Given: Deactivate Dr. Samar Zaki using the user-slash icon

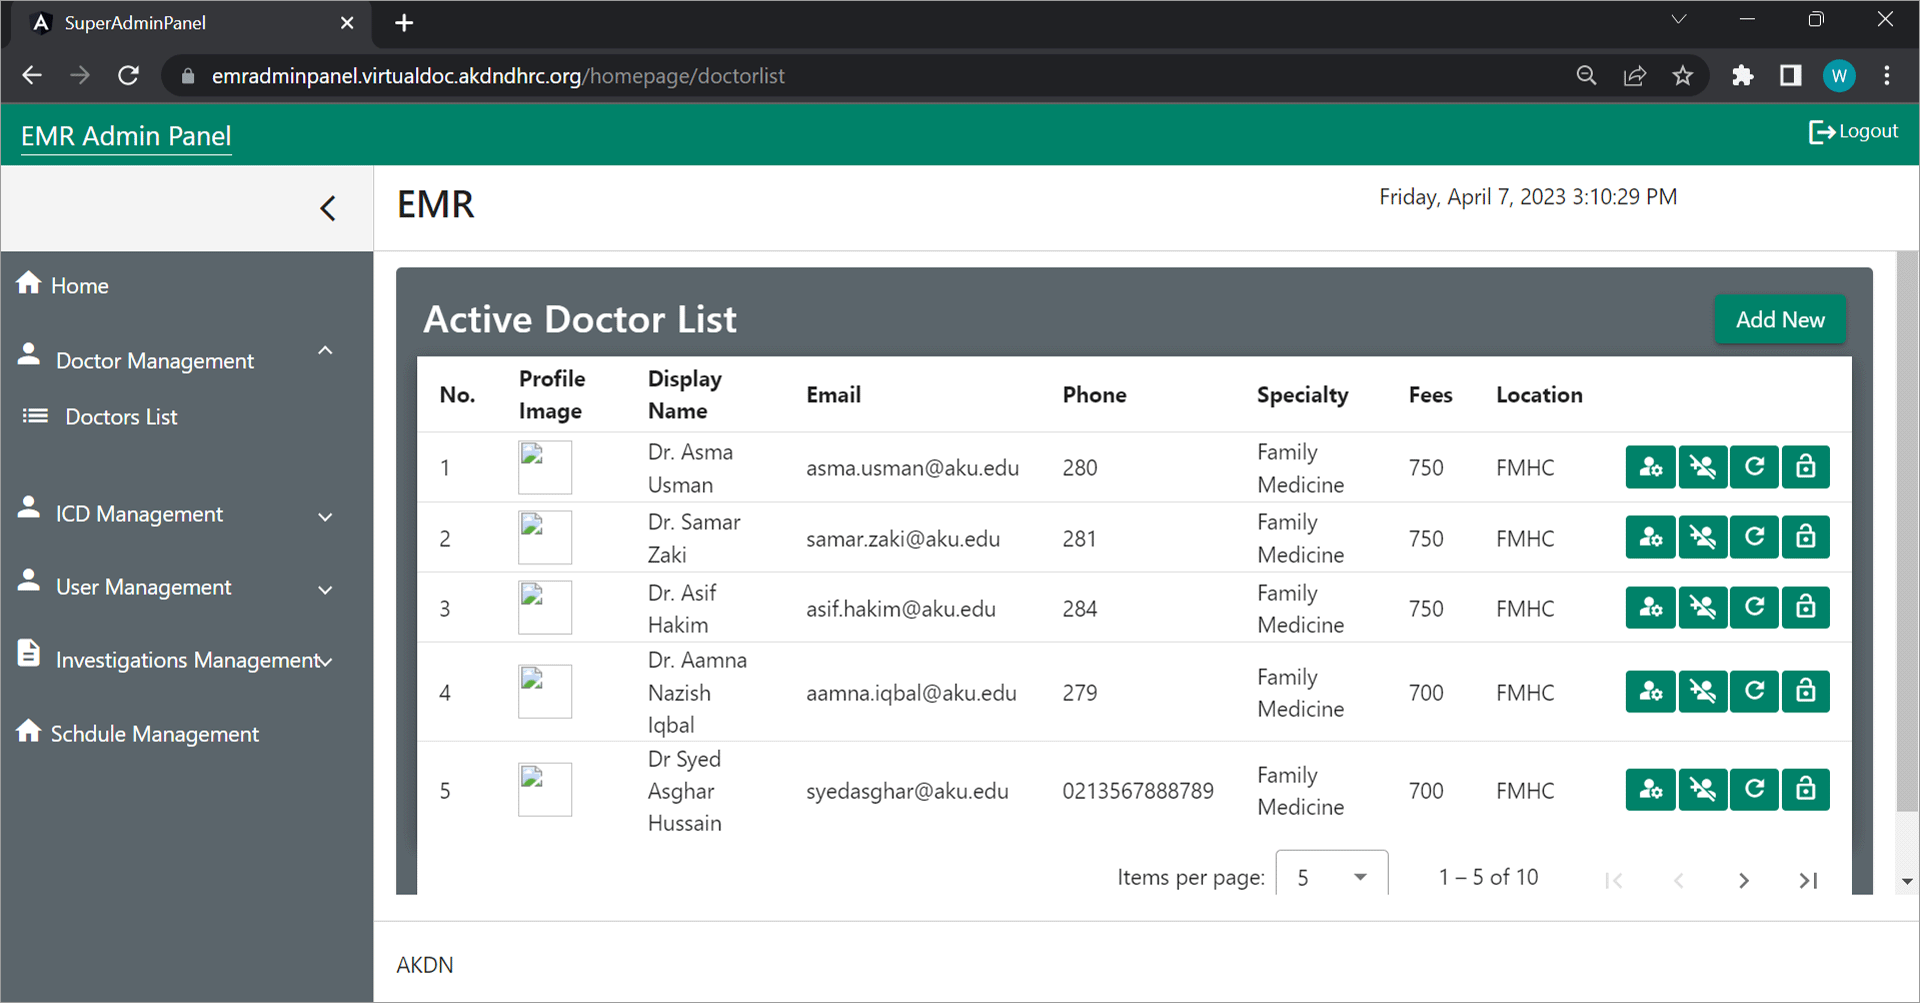Looking at the screenshot, I should [x=1702, y=537].
